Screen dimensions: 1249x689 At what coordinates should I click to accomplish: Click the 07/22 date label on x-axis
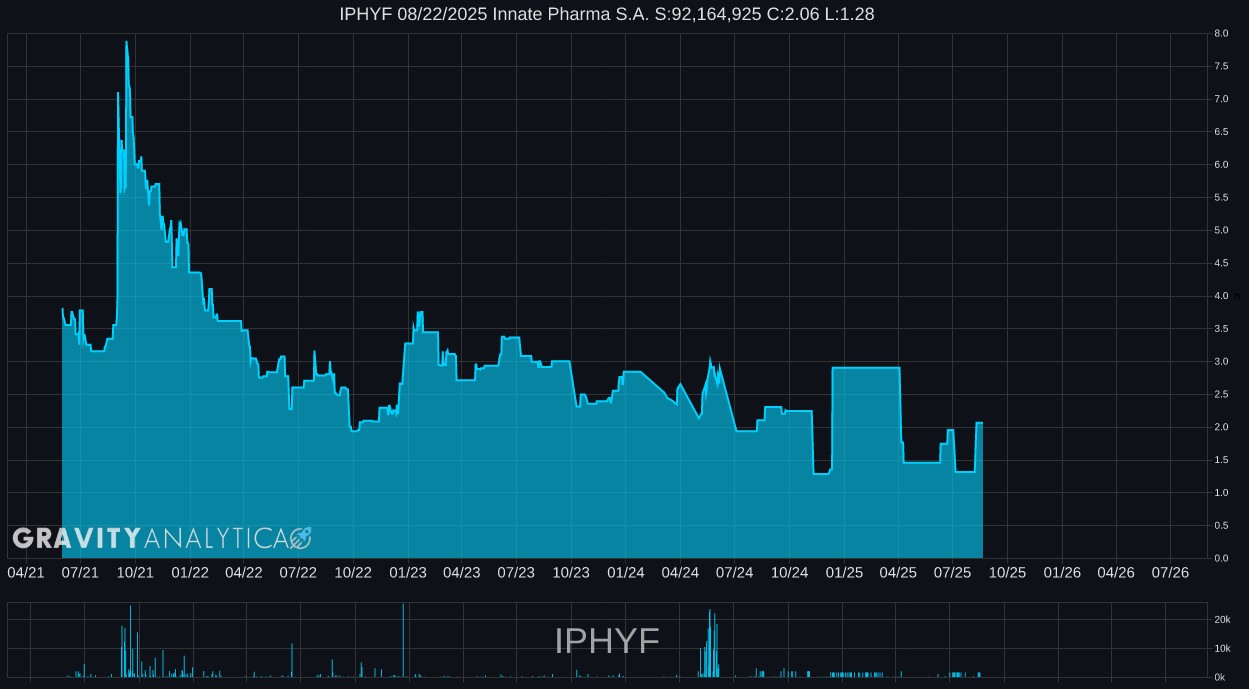[298, 572]
